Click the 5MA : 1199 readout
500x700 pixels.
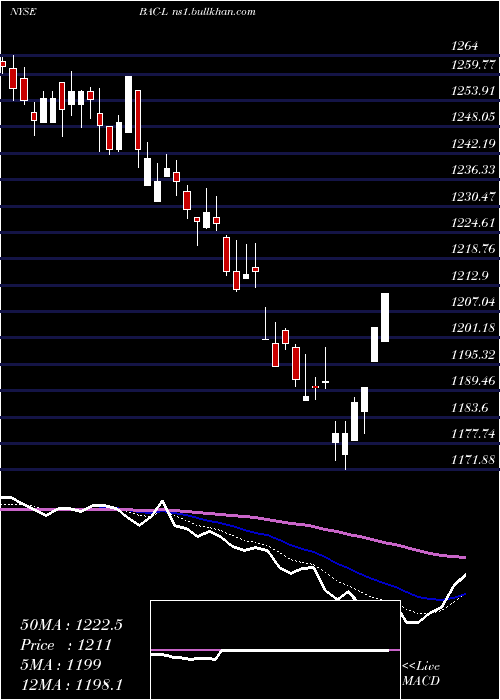[61, 665]
